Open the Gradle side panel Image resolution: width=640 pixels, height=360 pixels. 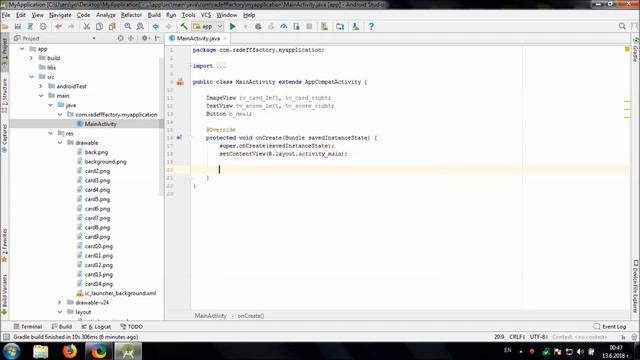coord(636,49)
